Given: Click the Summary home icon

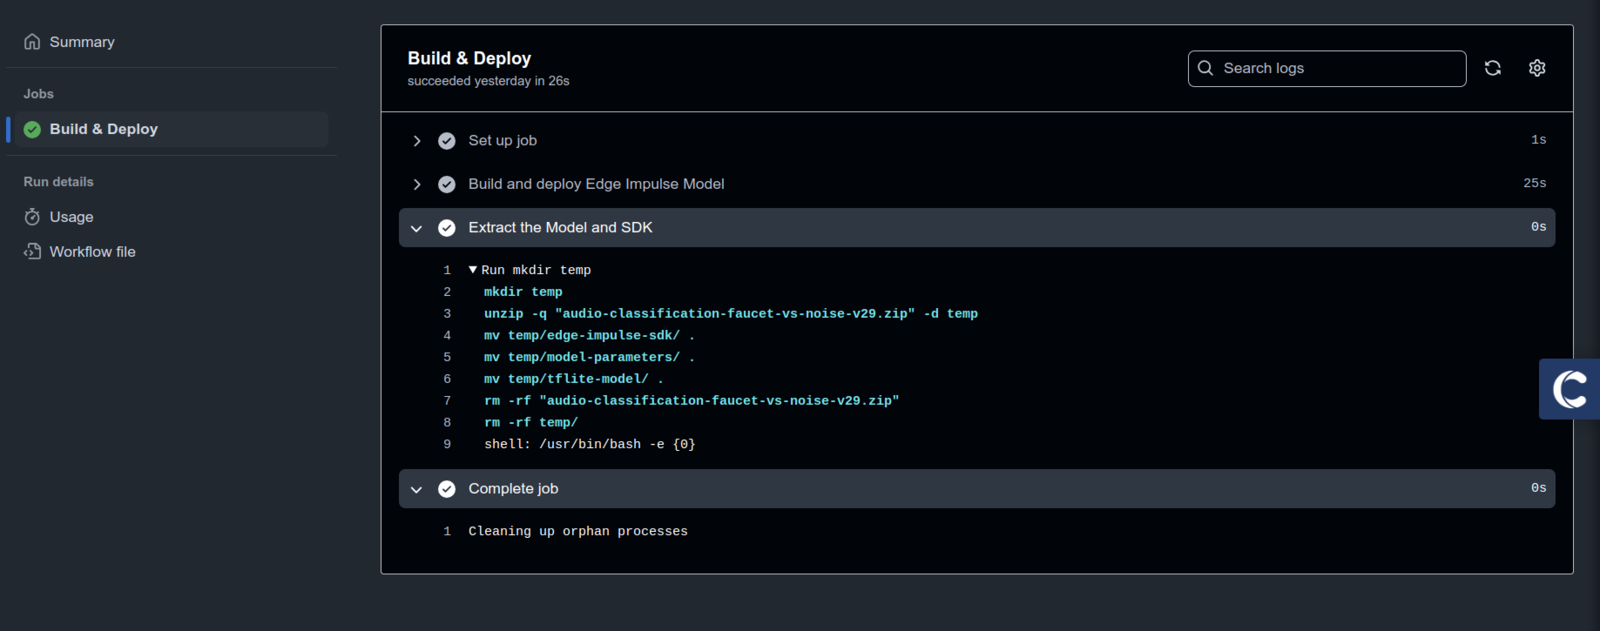Looking at the screenshot, I should tap(32, 42).
